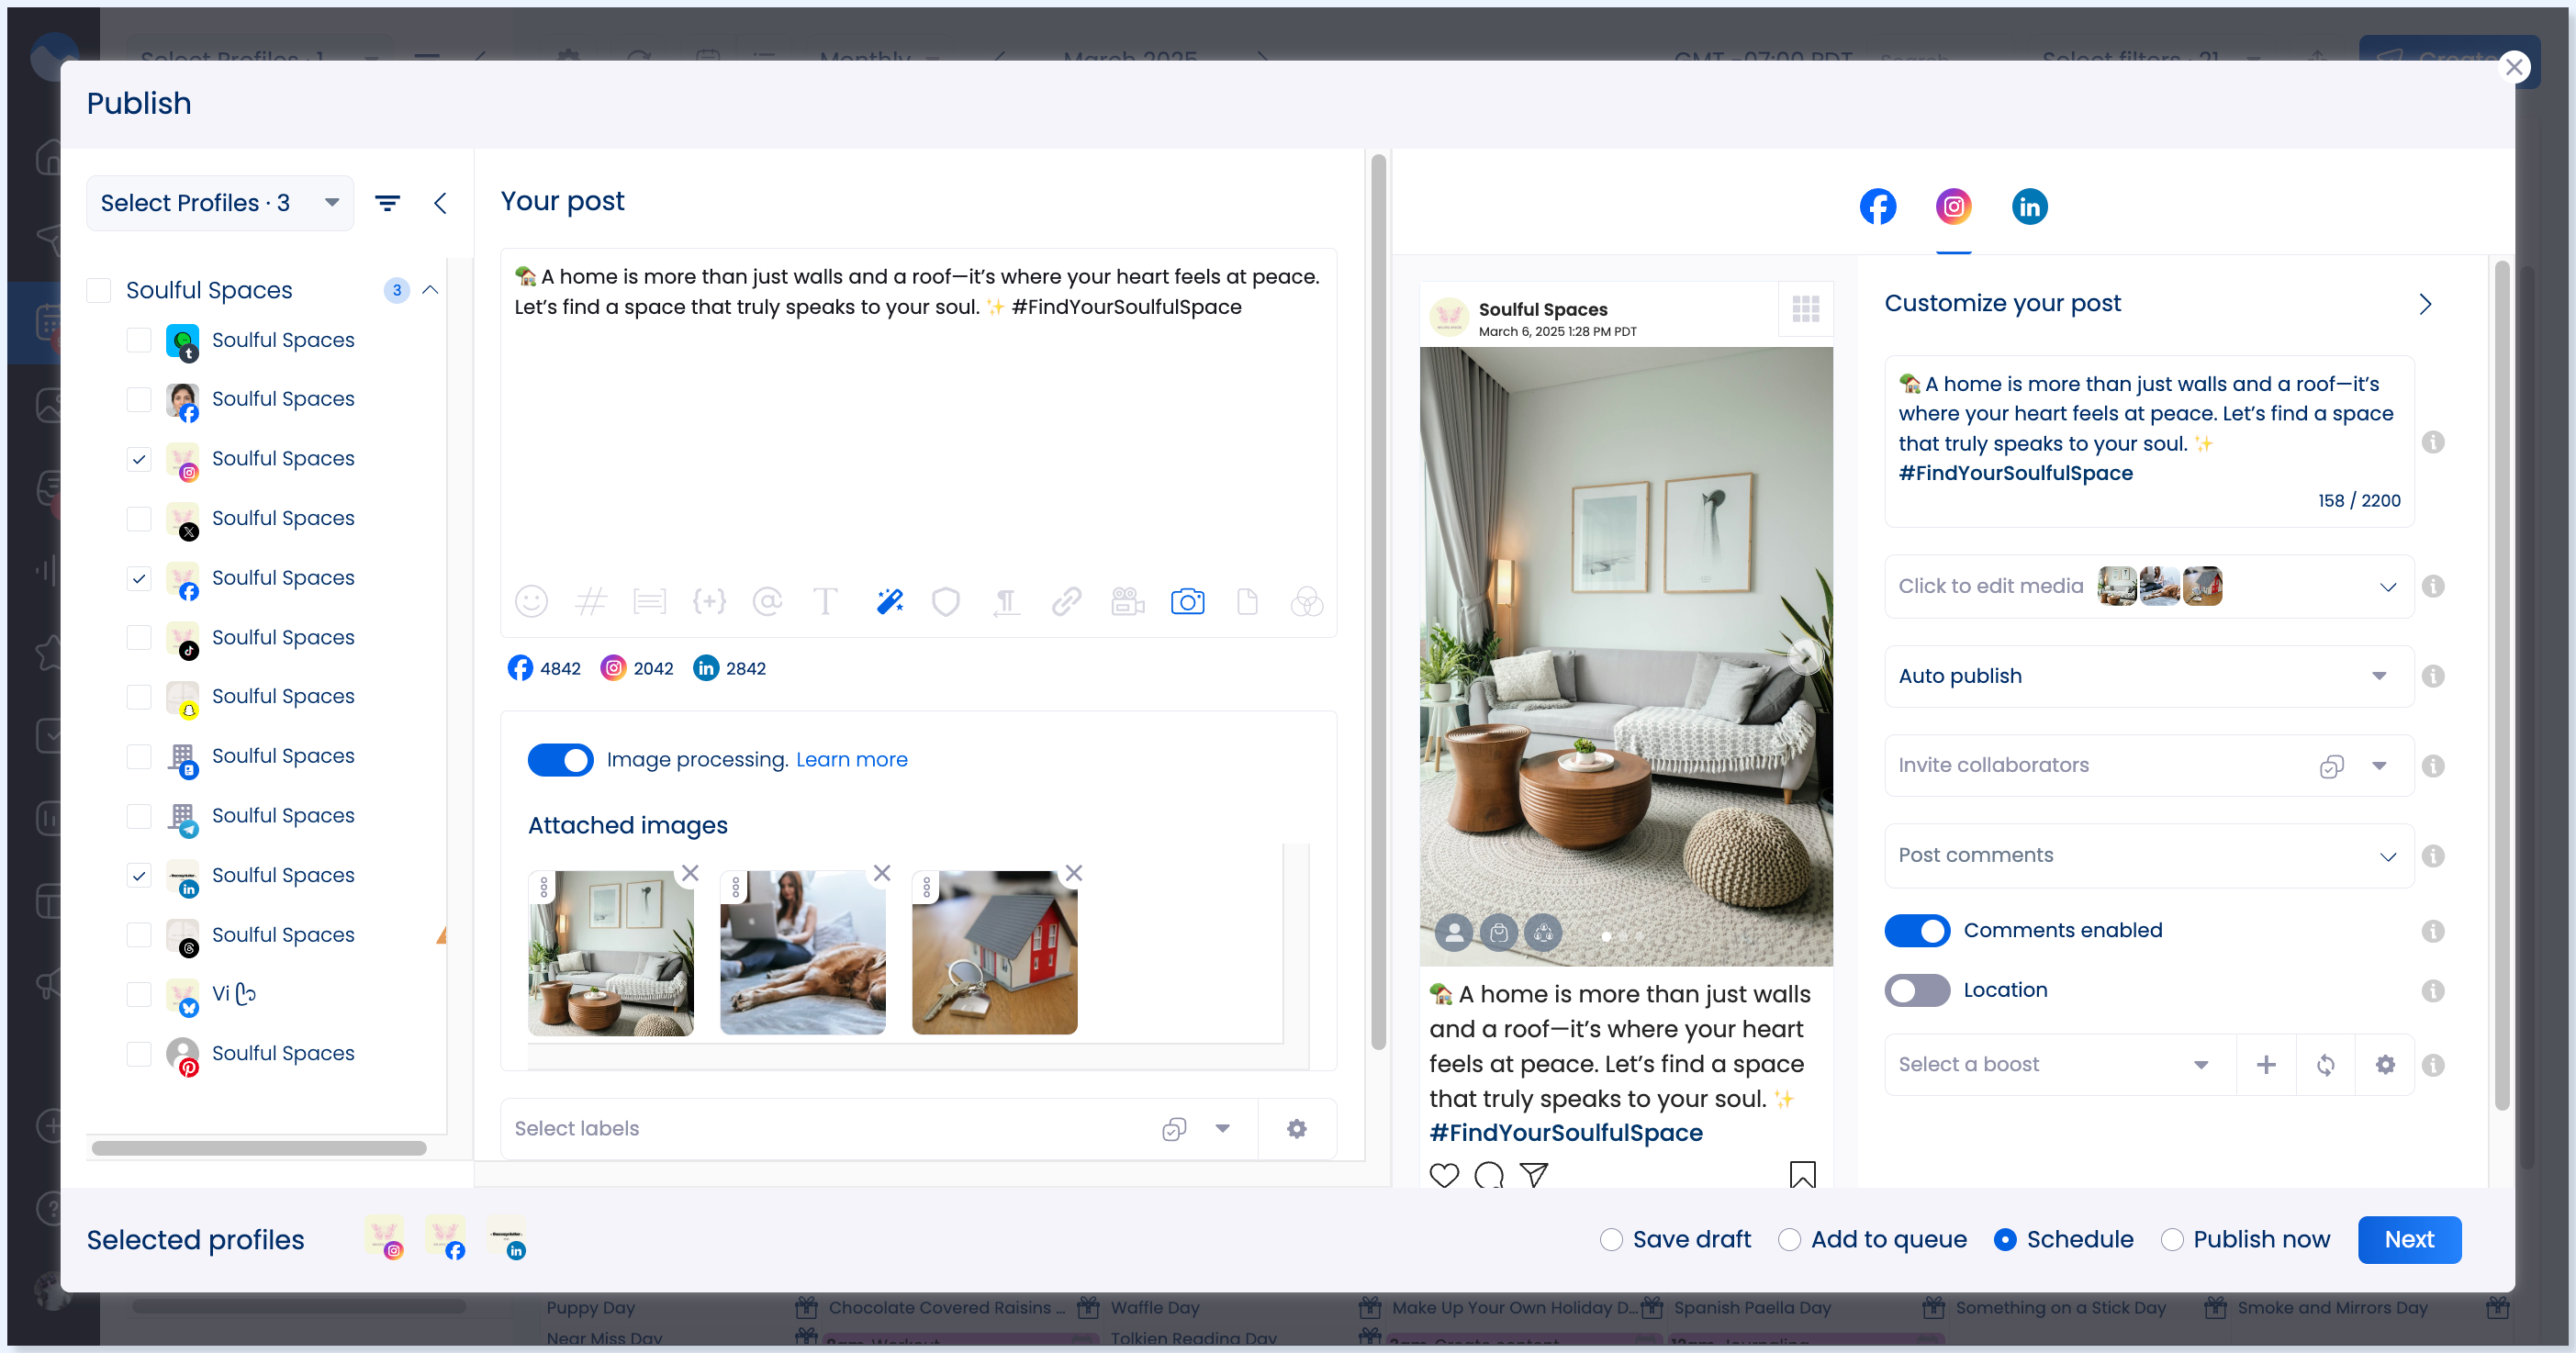The width and height of the screenshot is (2576, 1353).
Task: Open the emoji picker in post toolbar
Action: (x=531, y=601)
